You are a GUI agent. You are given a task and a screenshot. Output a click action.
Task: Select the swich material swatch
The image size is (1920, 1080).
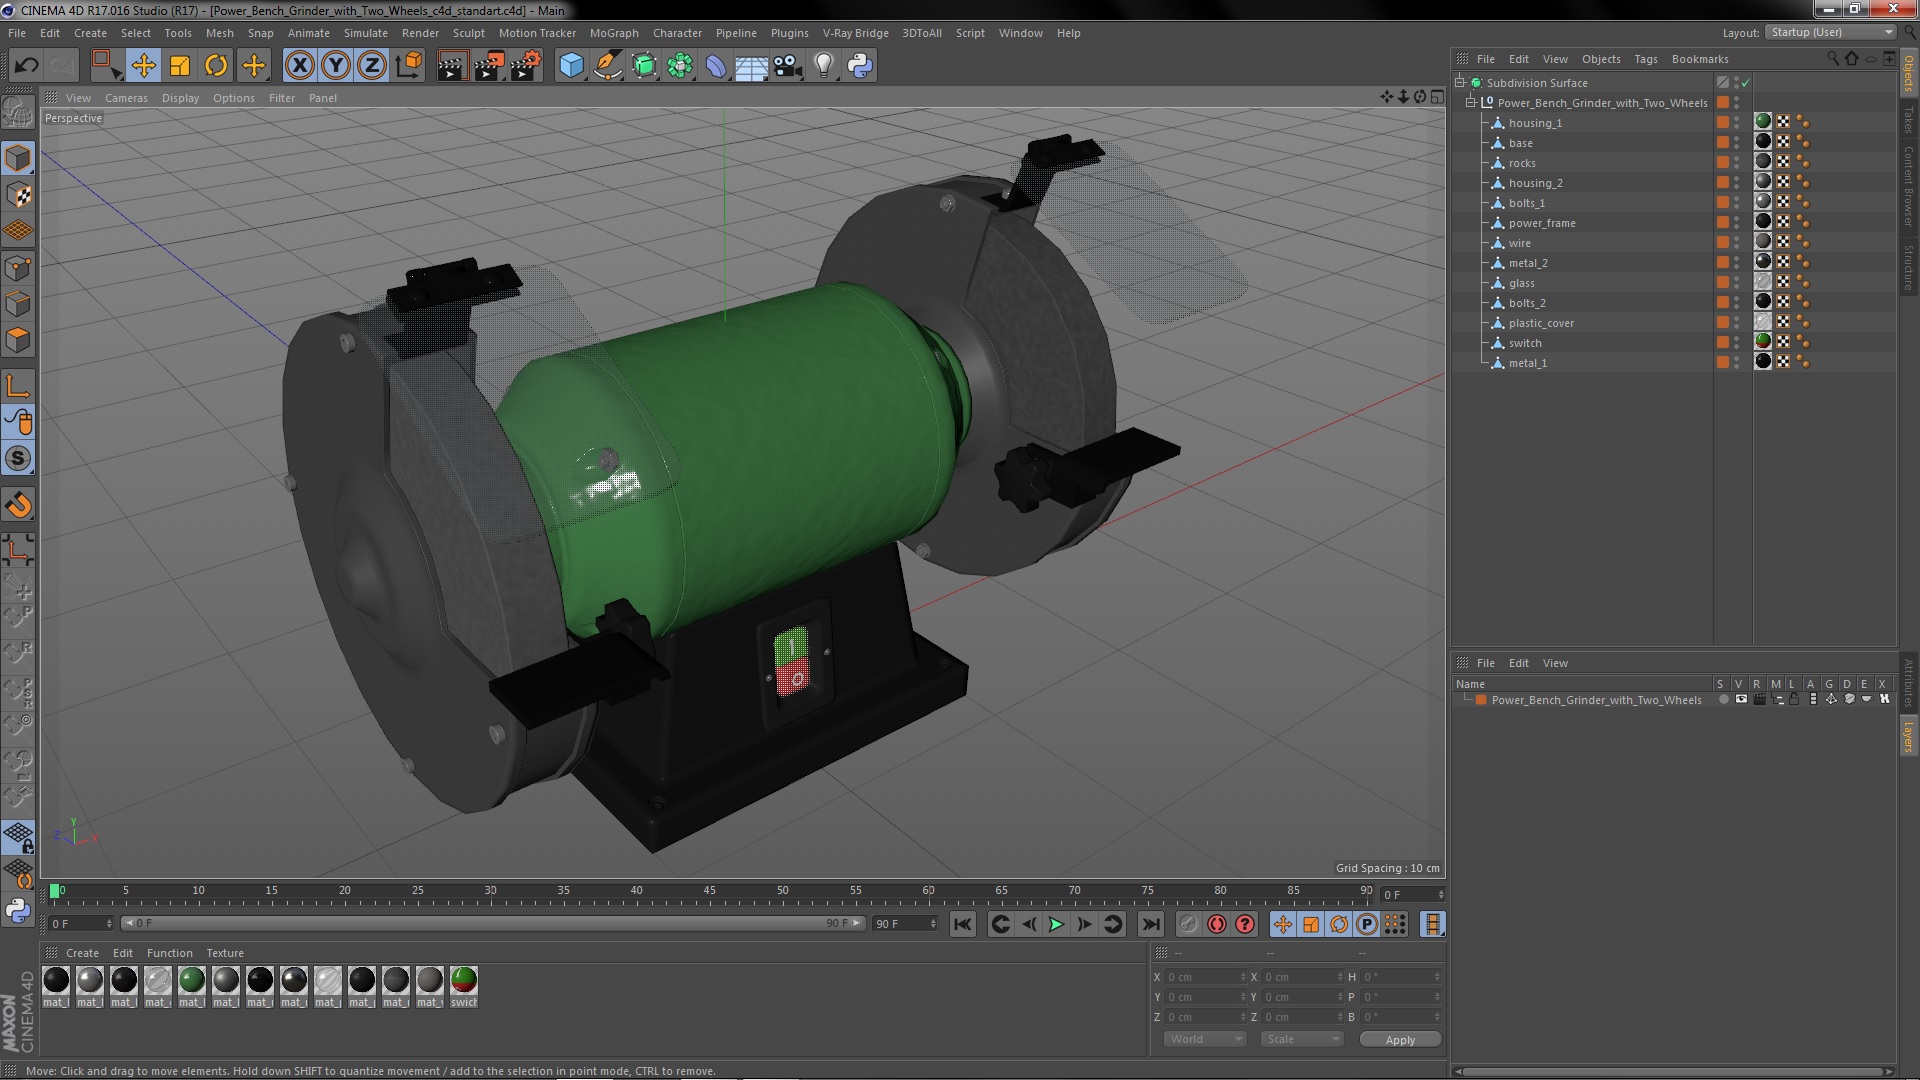click(x=463, y=982)
